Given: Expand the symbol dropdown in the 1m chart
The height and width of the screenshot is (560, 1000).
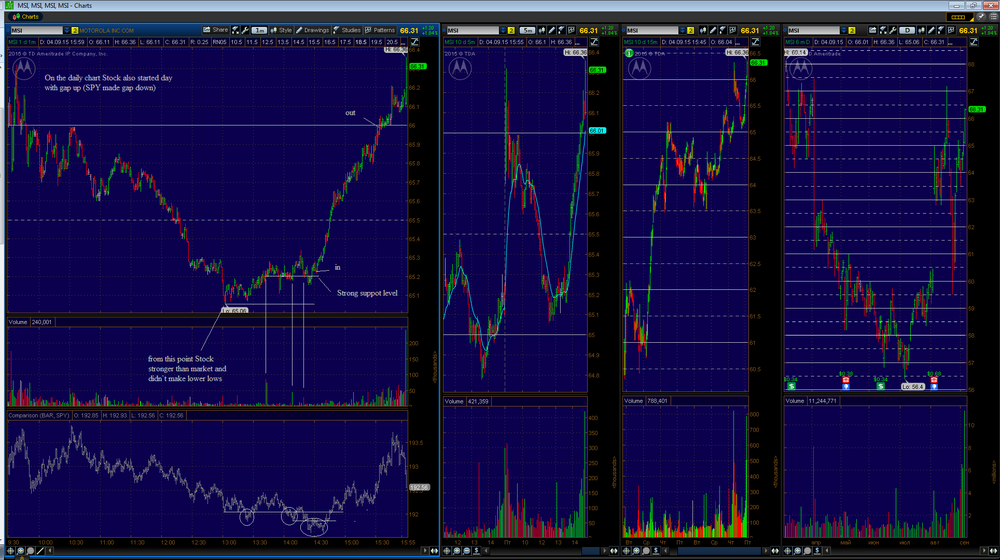Looking at the screenshot, I should [66, 30].
